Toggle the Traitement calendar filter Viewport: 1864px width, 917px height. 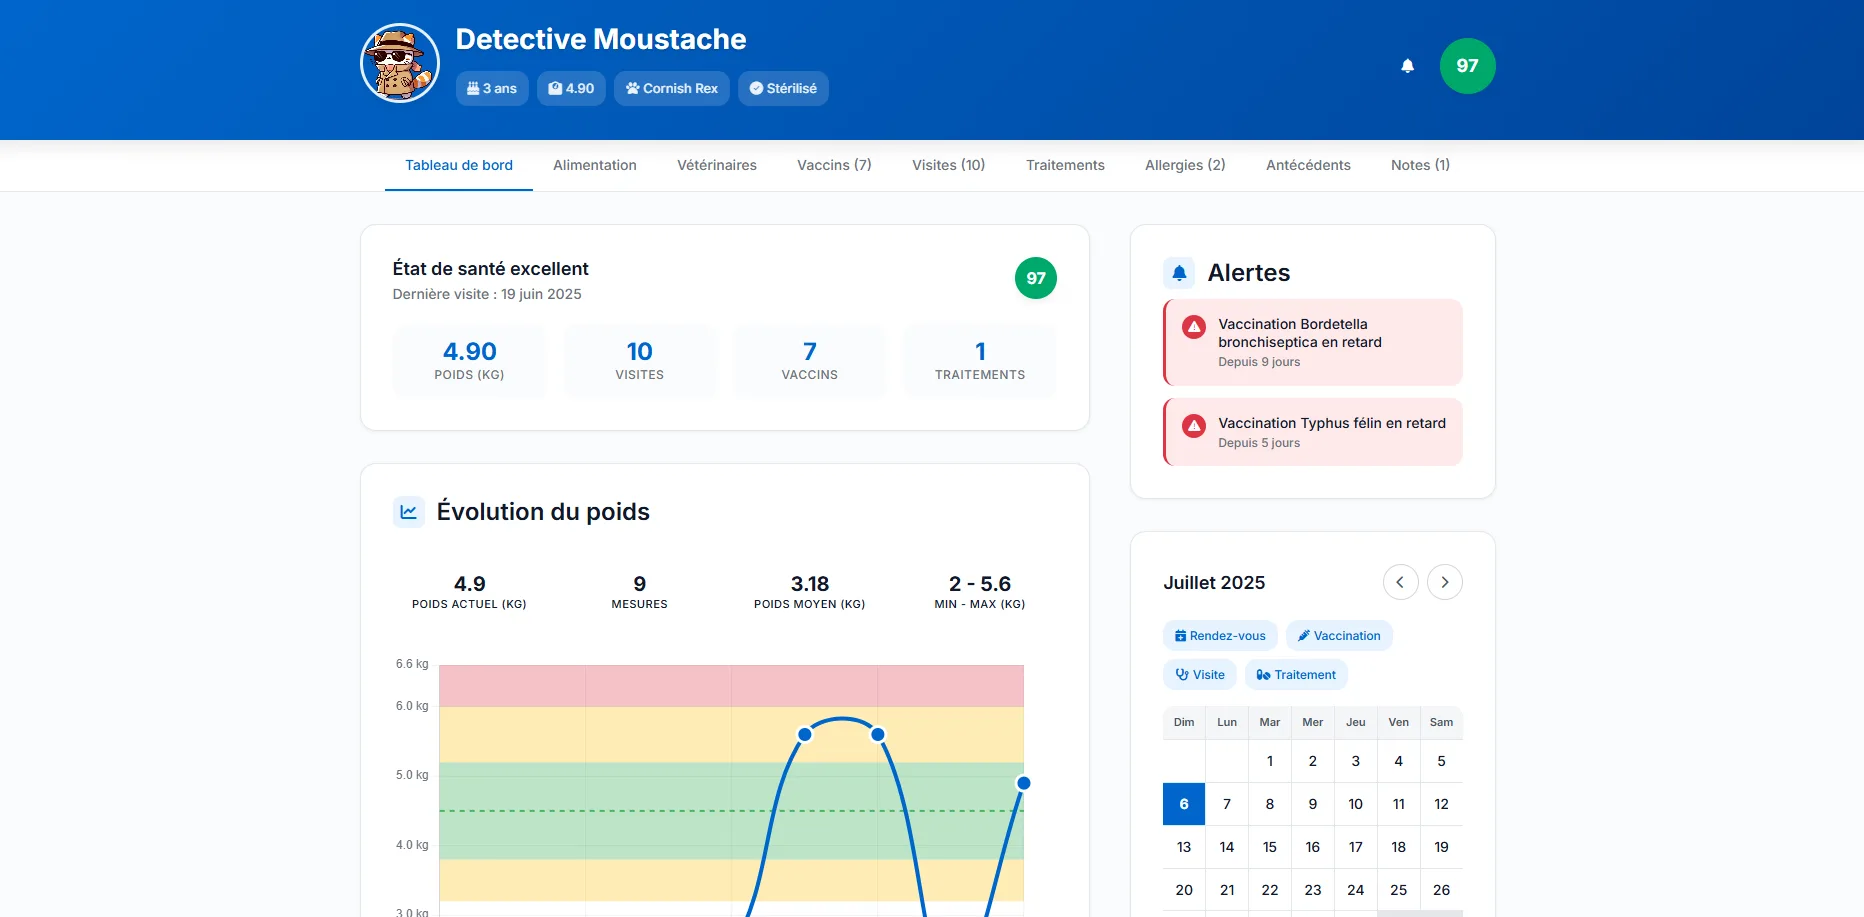pos(1296,675)
